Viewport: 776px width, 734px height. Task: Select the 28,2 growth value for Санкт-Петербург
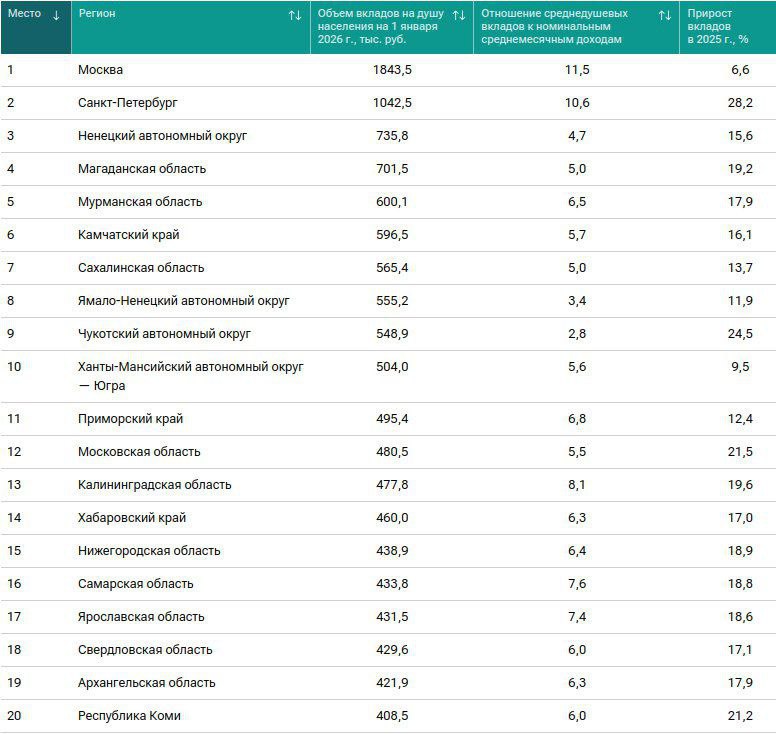click(x=739, y=103)
